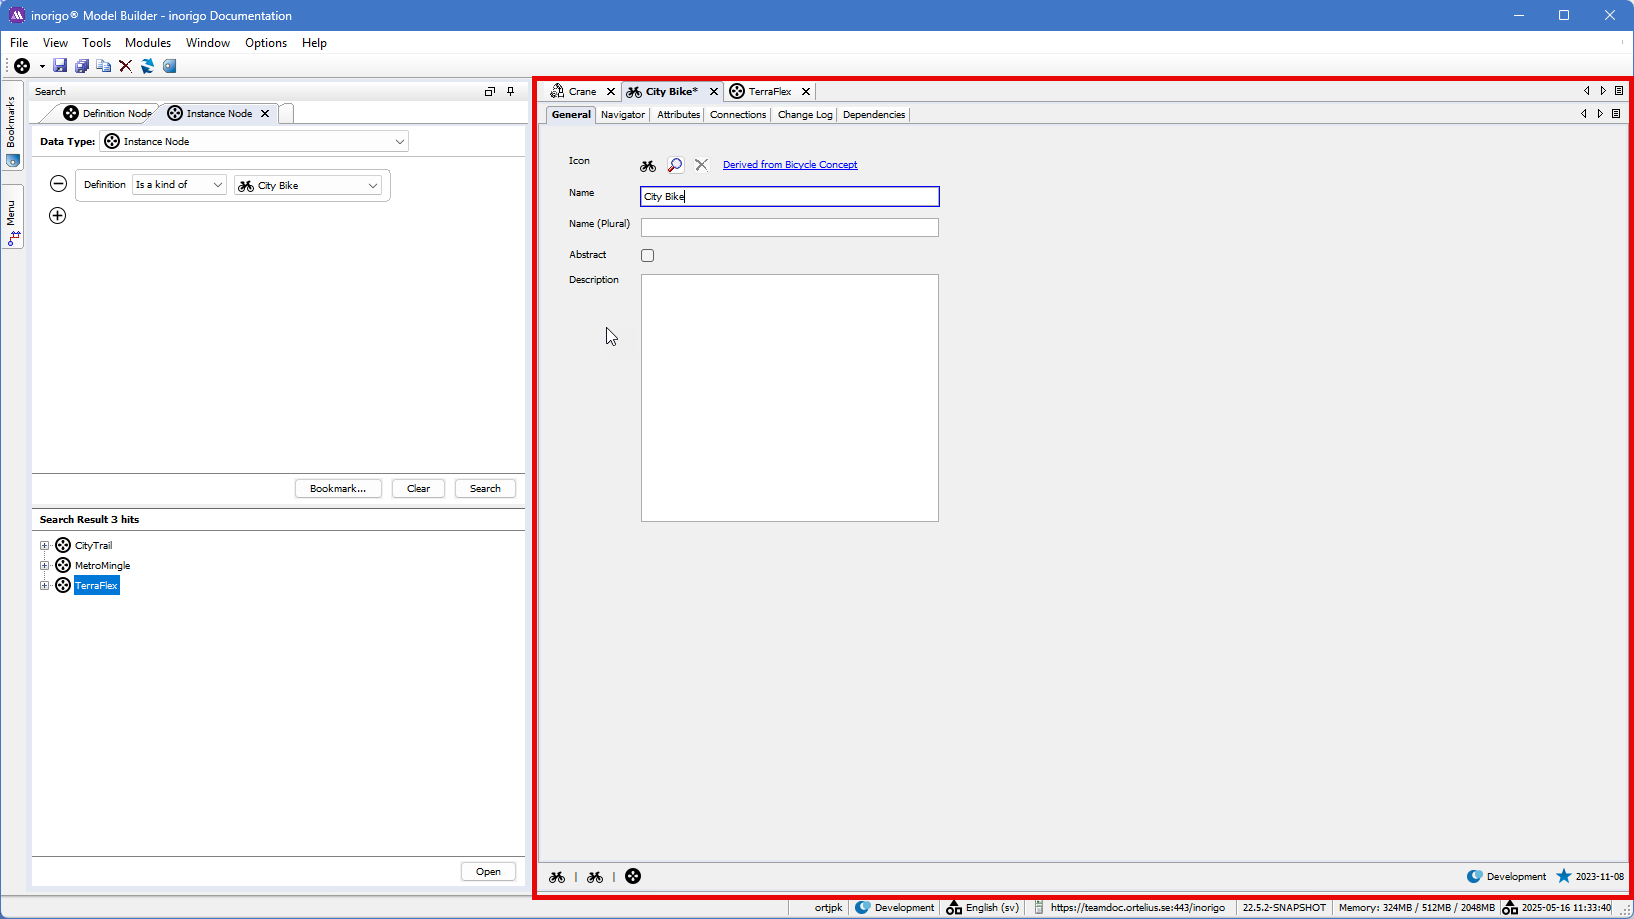
Task: Click the Save All toolbar icon
Action: [x=82, y=66]
